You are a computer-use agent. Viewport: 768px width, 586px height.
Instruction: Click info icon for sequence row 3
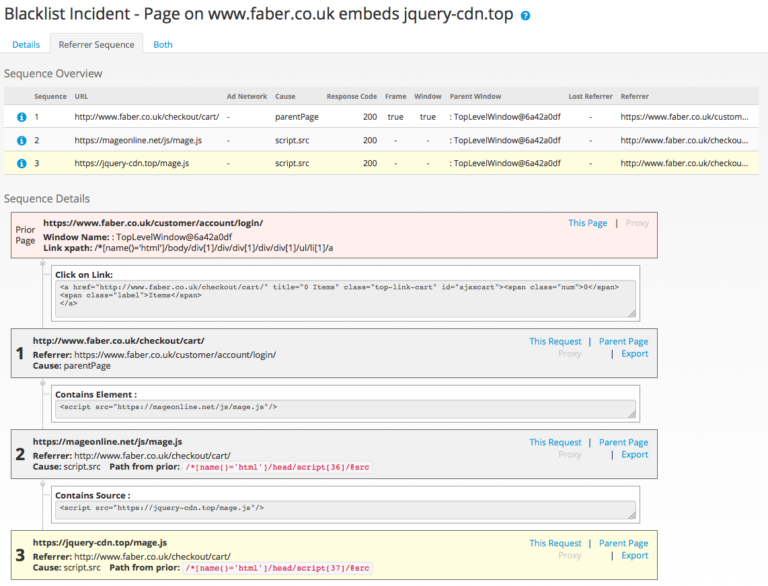pyautogui.click(x=21, y=163)
